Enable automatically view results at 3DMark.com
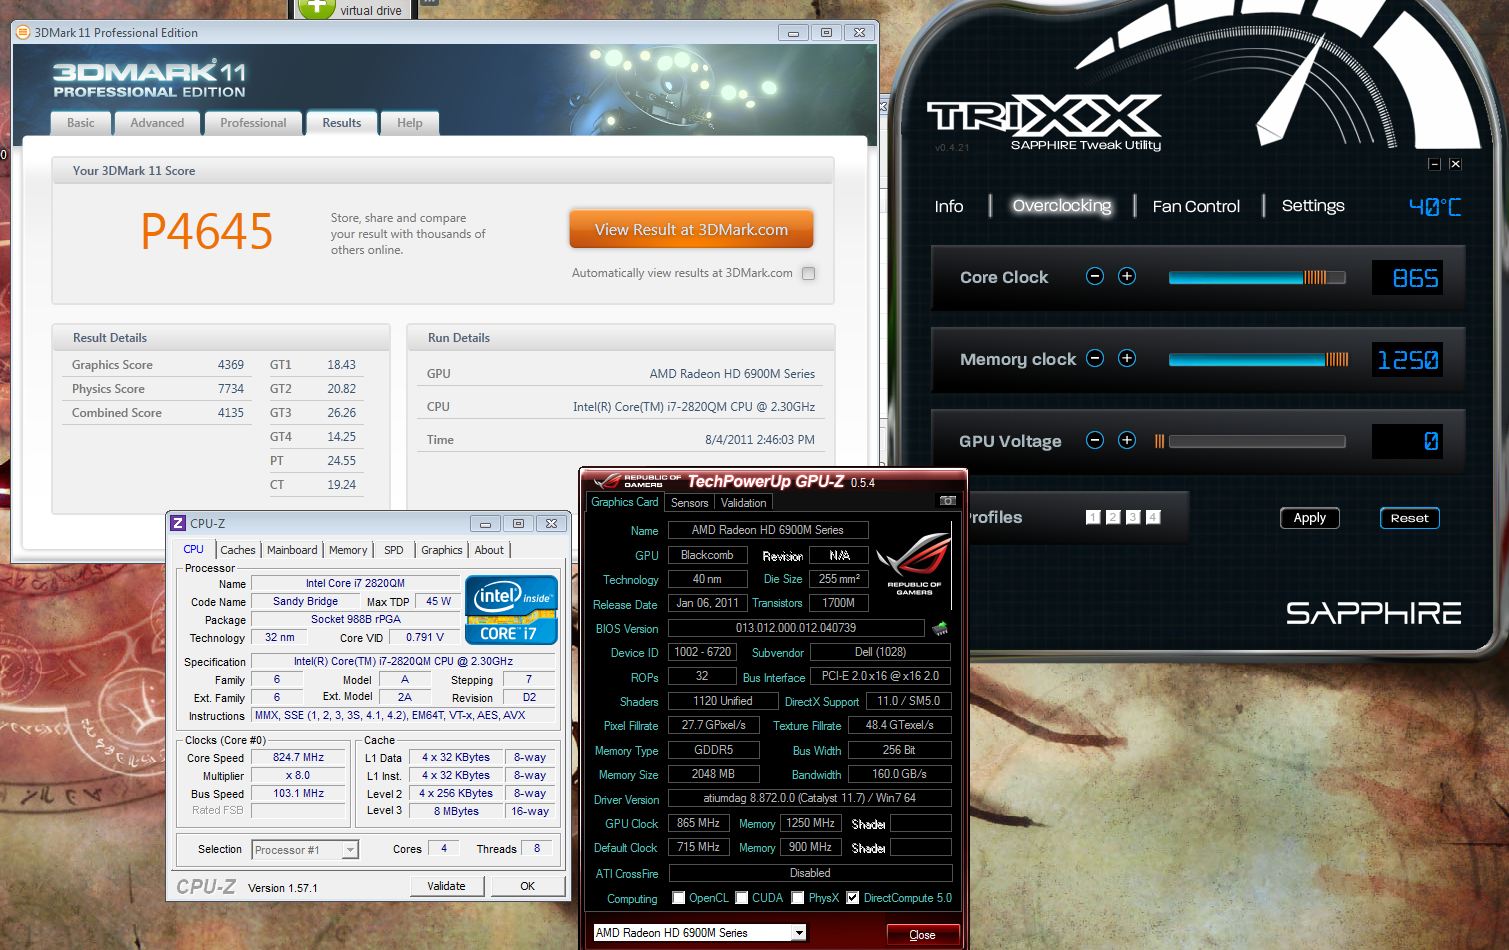1509x950 pixels. tap(809, 273)
